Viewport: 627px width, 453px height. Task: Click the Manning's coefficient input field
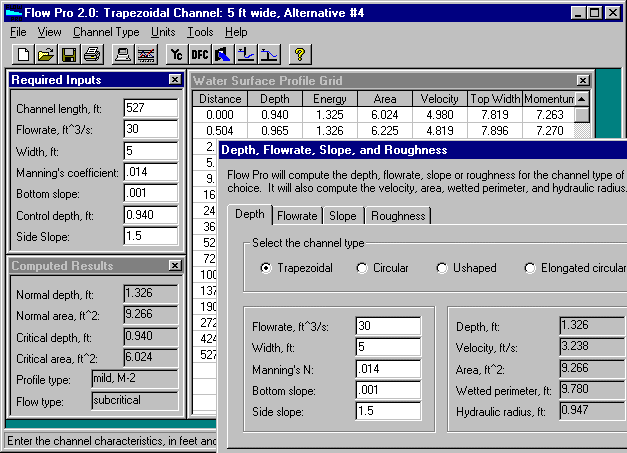[x=151, y=172]
